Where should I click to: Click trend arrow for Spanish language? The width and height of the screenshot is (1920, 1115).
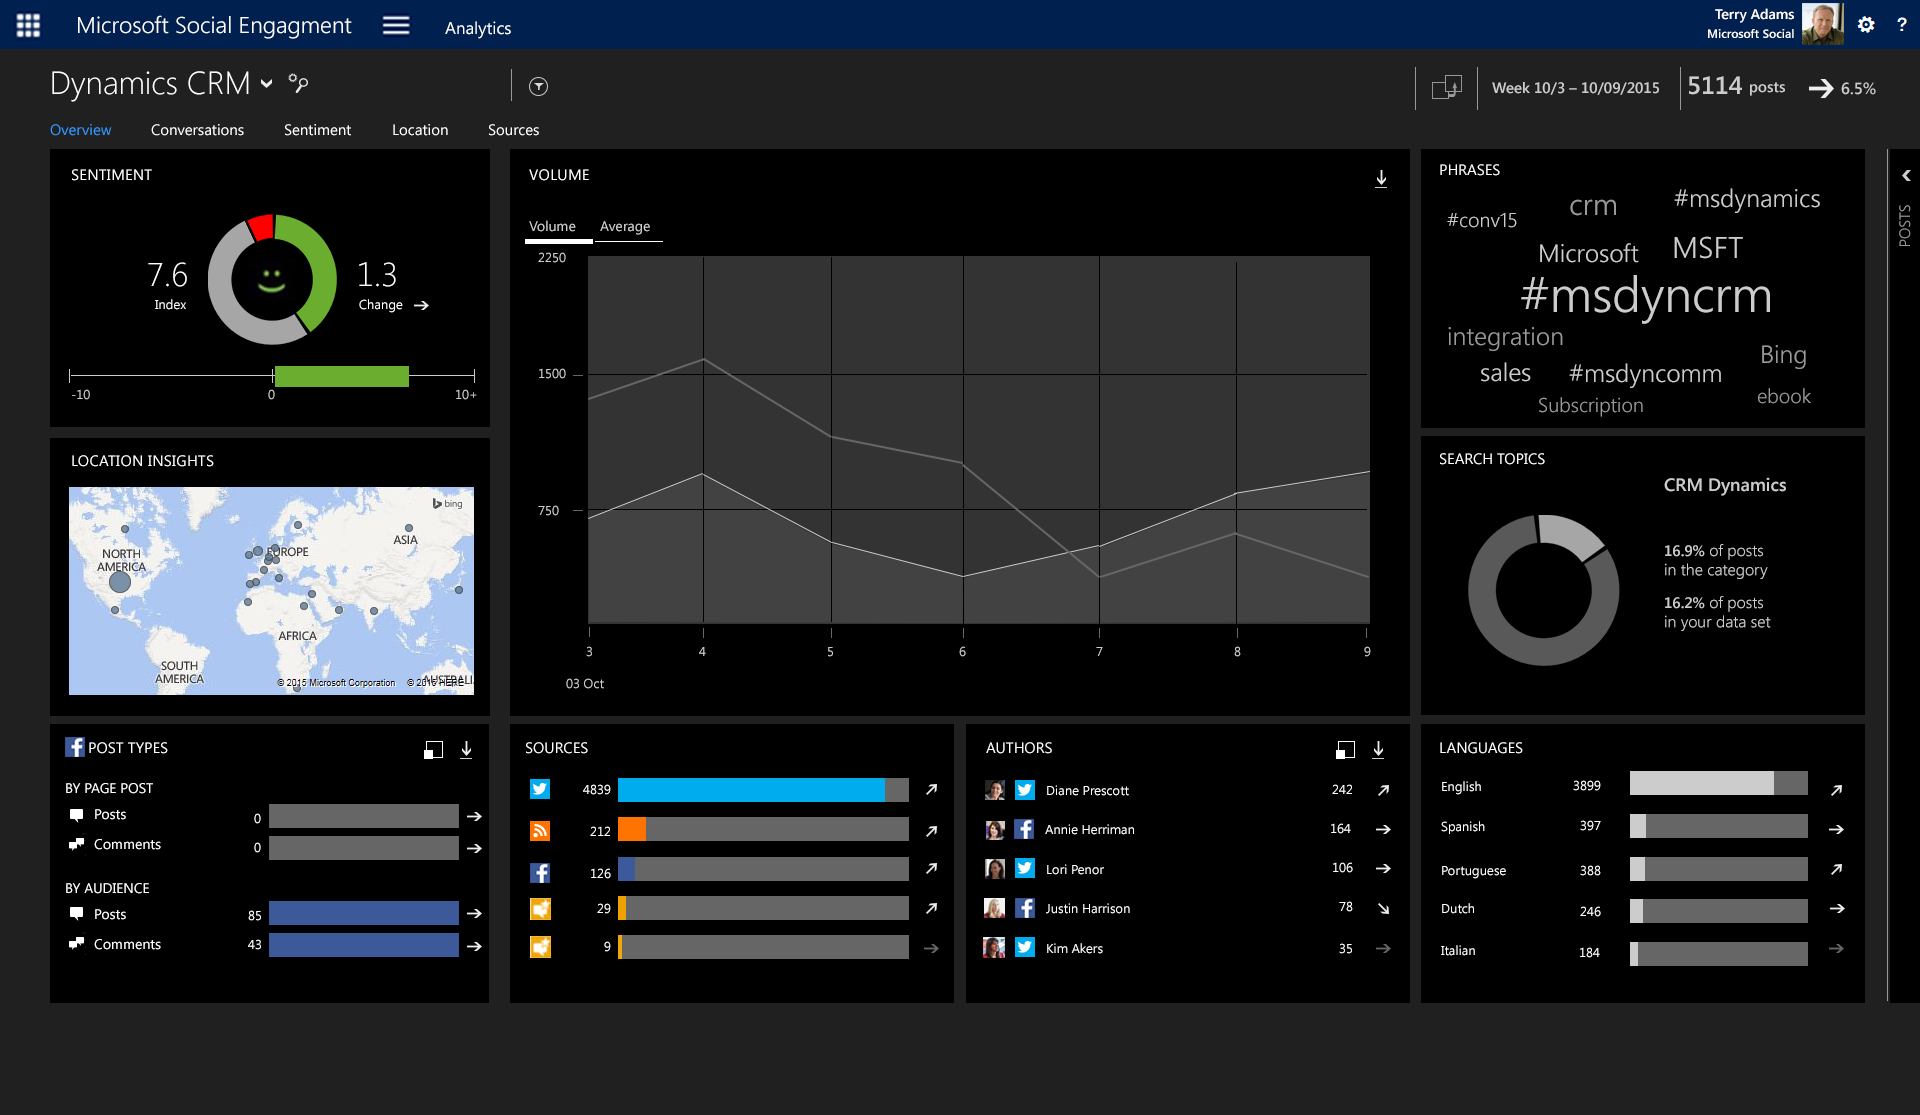tap(1836, 830)
